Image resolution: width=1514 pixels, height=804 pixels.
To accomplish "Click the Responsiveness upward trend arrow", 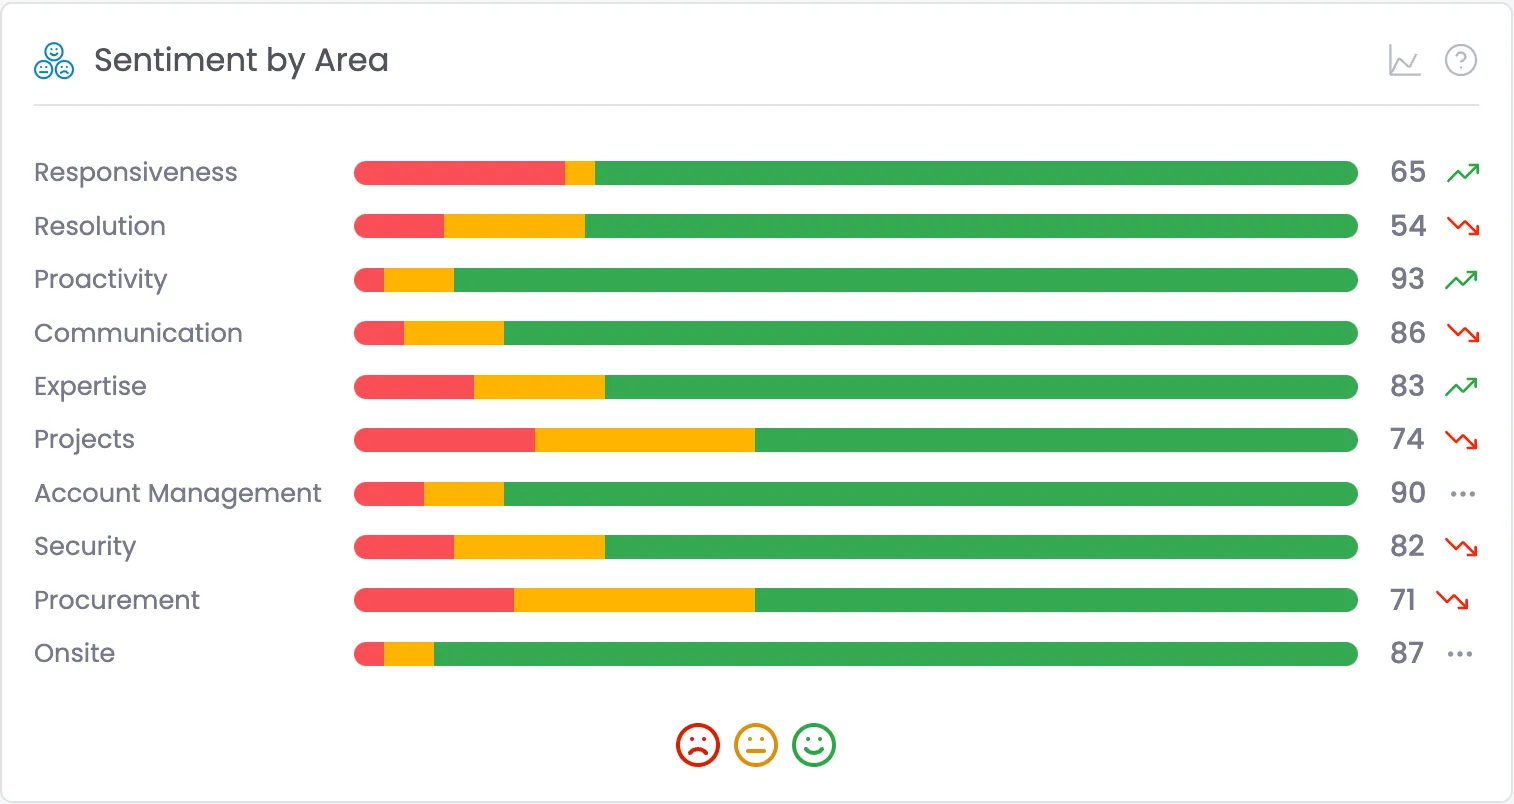I will click(1463, 173).
